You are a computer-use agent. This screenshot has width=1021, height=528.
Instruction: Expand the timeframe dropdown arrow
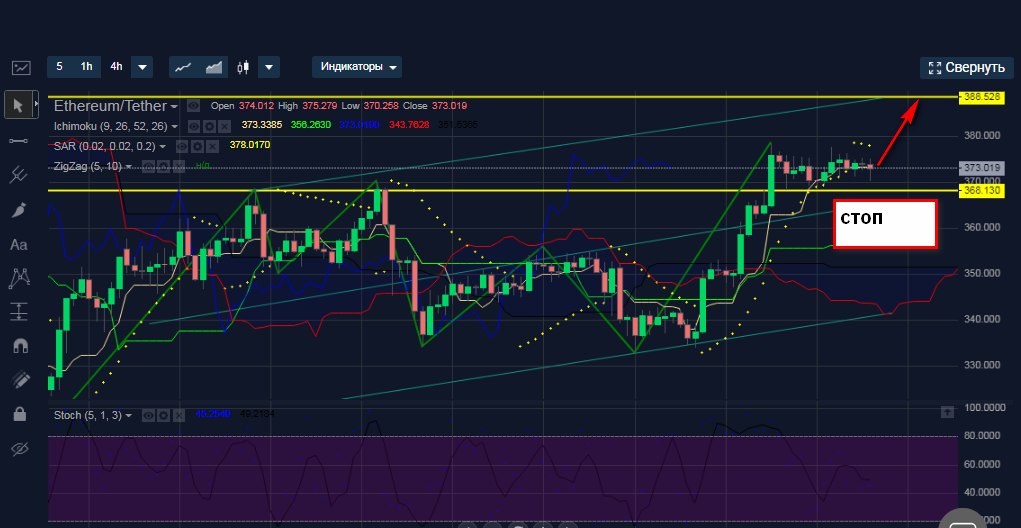(x=142, y=67)
